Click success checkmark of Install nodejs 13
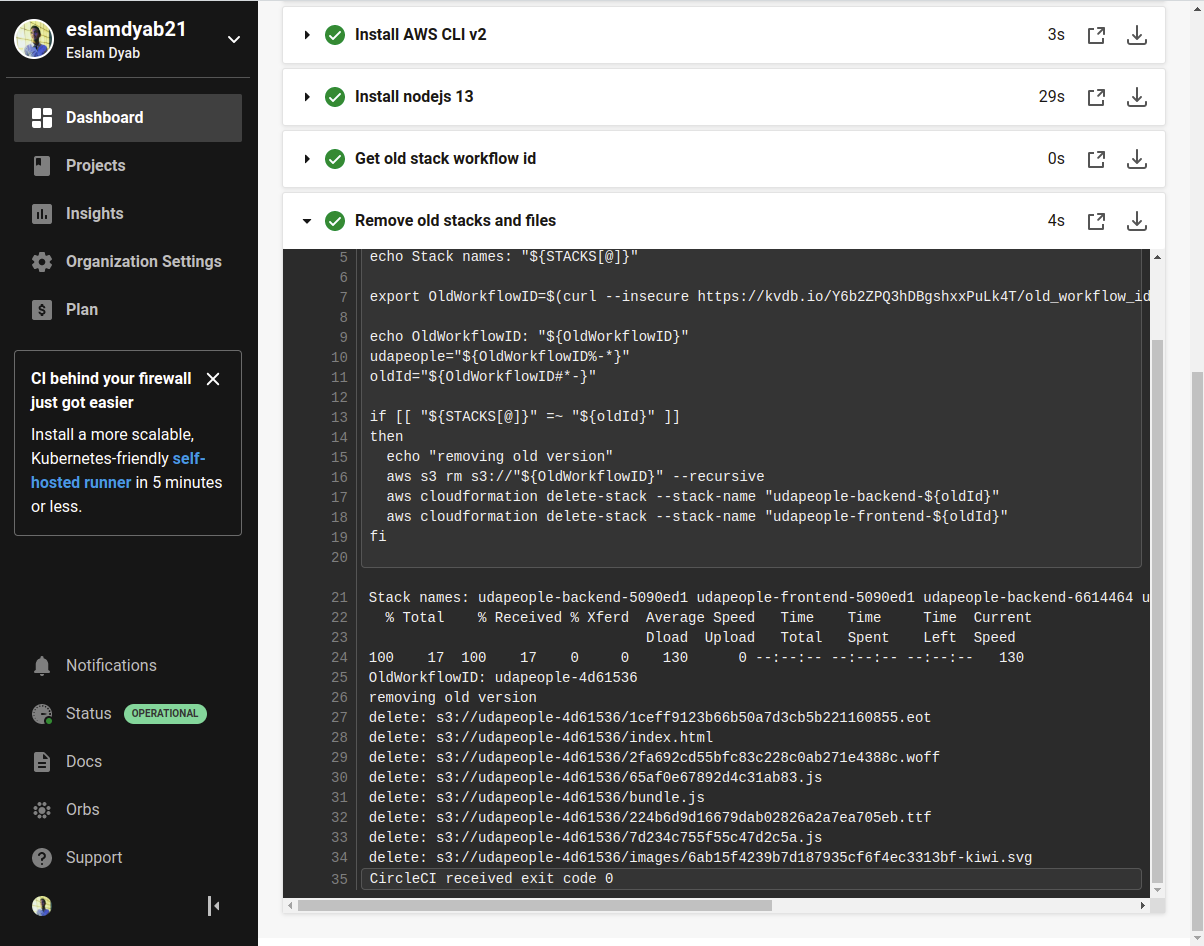Image resolution: width=1204 pixels, height=946 pixels. 335,97
